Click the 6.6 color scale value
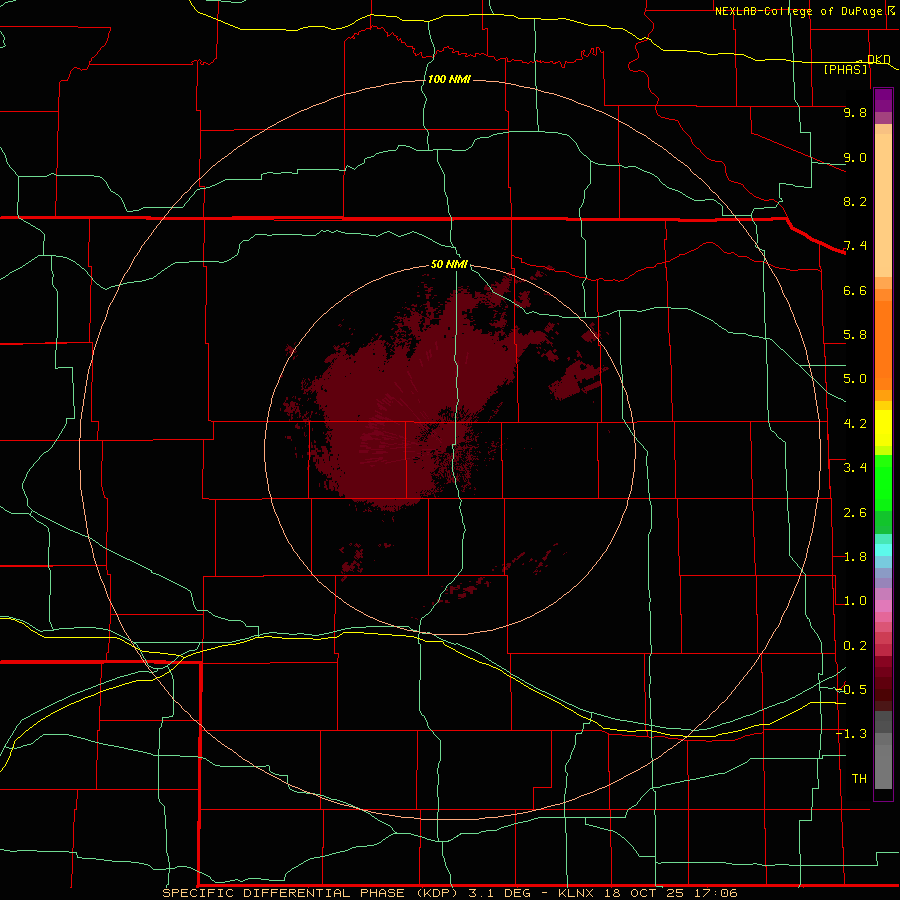This screenshot has height=900, width=900. tap(855, 290)
